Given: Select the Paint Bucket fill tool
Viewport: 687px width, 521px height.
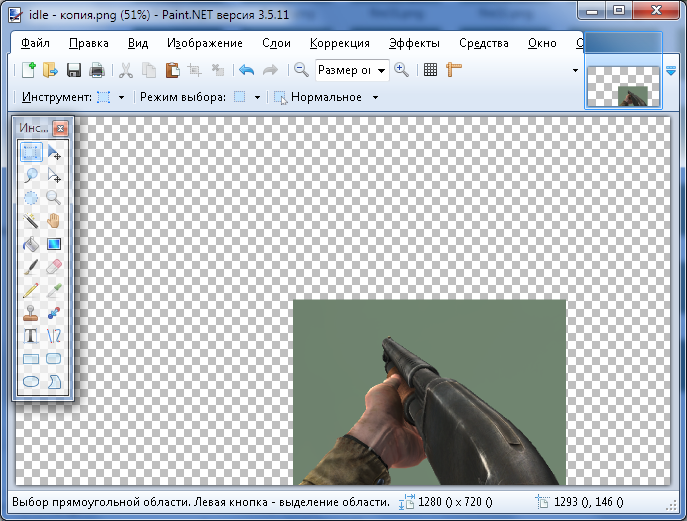Looking at the screenshot, I should 32,244.
